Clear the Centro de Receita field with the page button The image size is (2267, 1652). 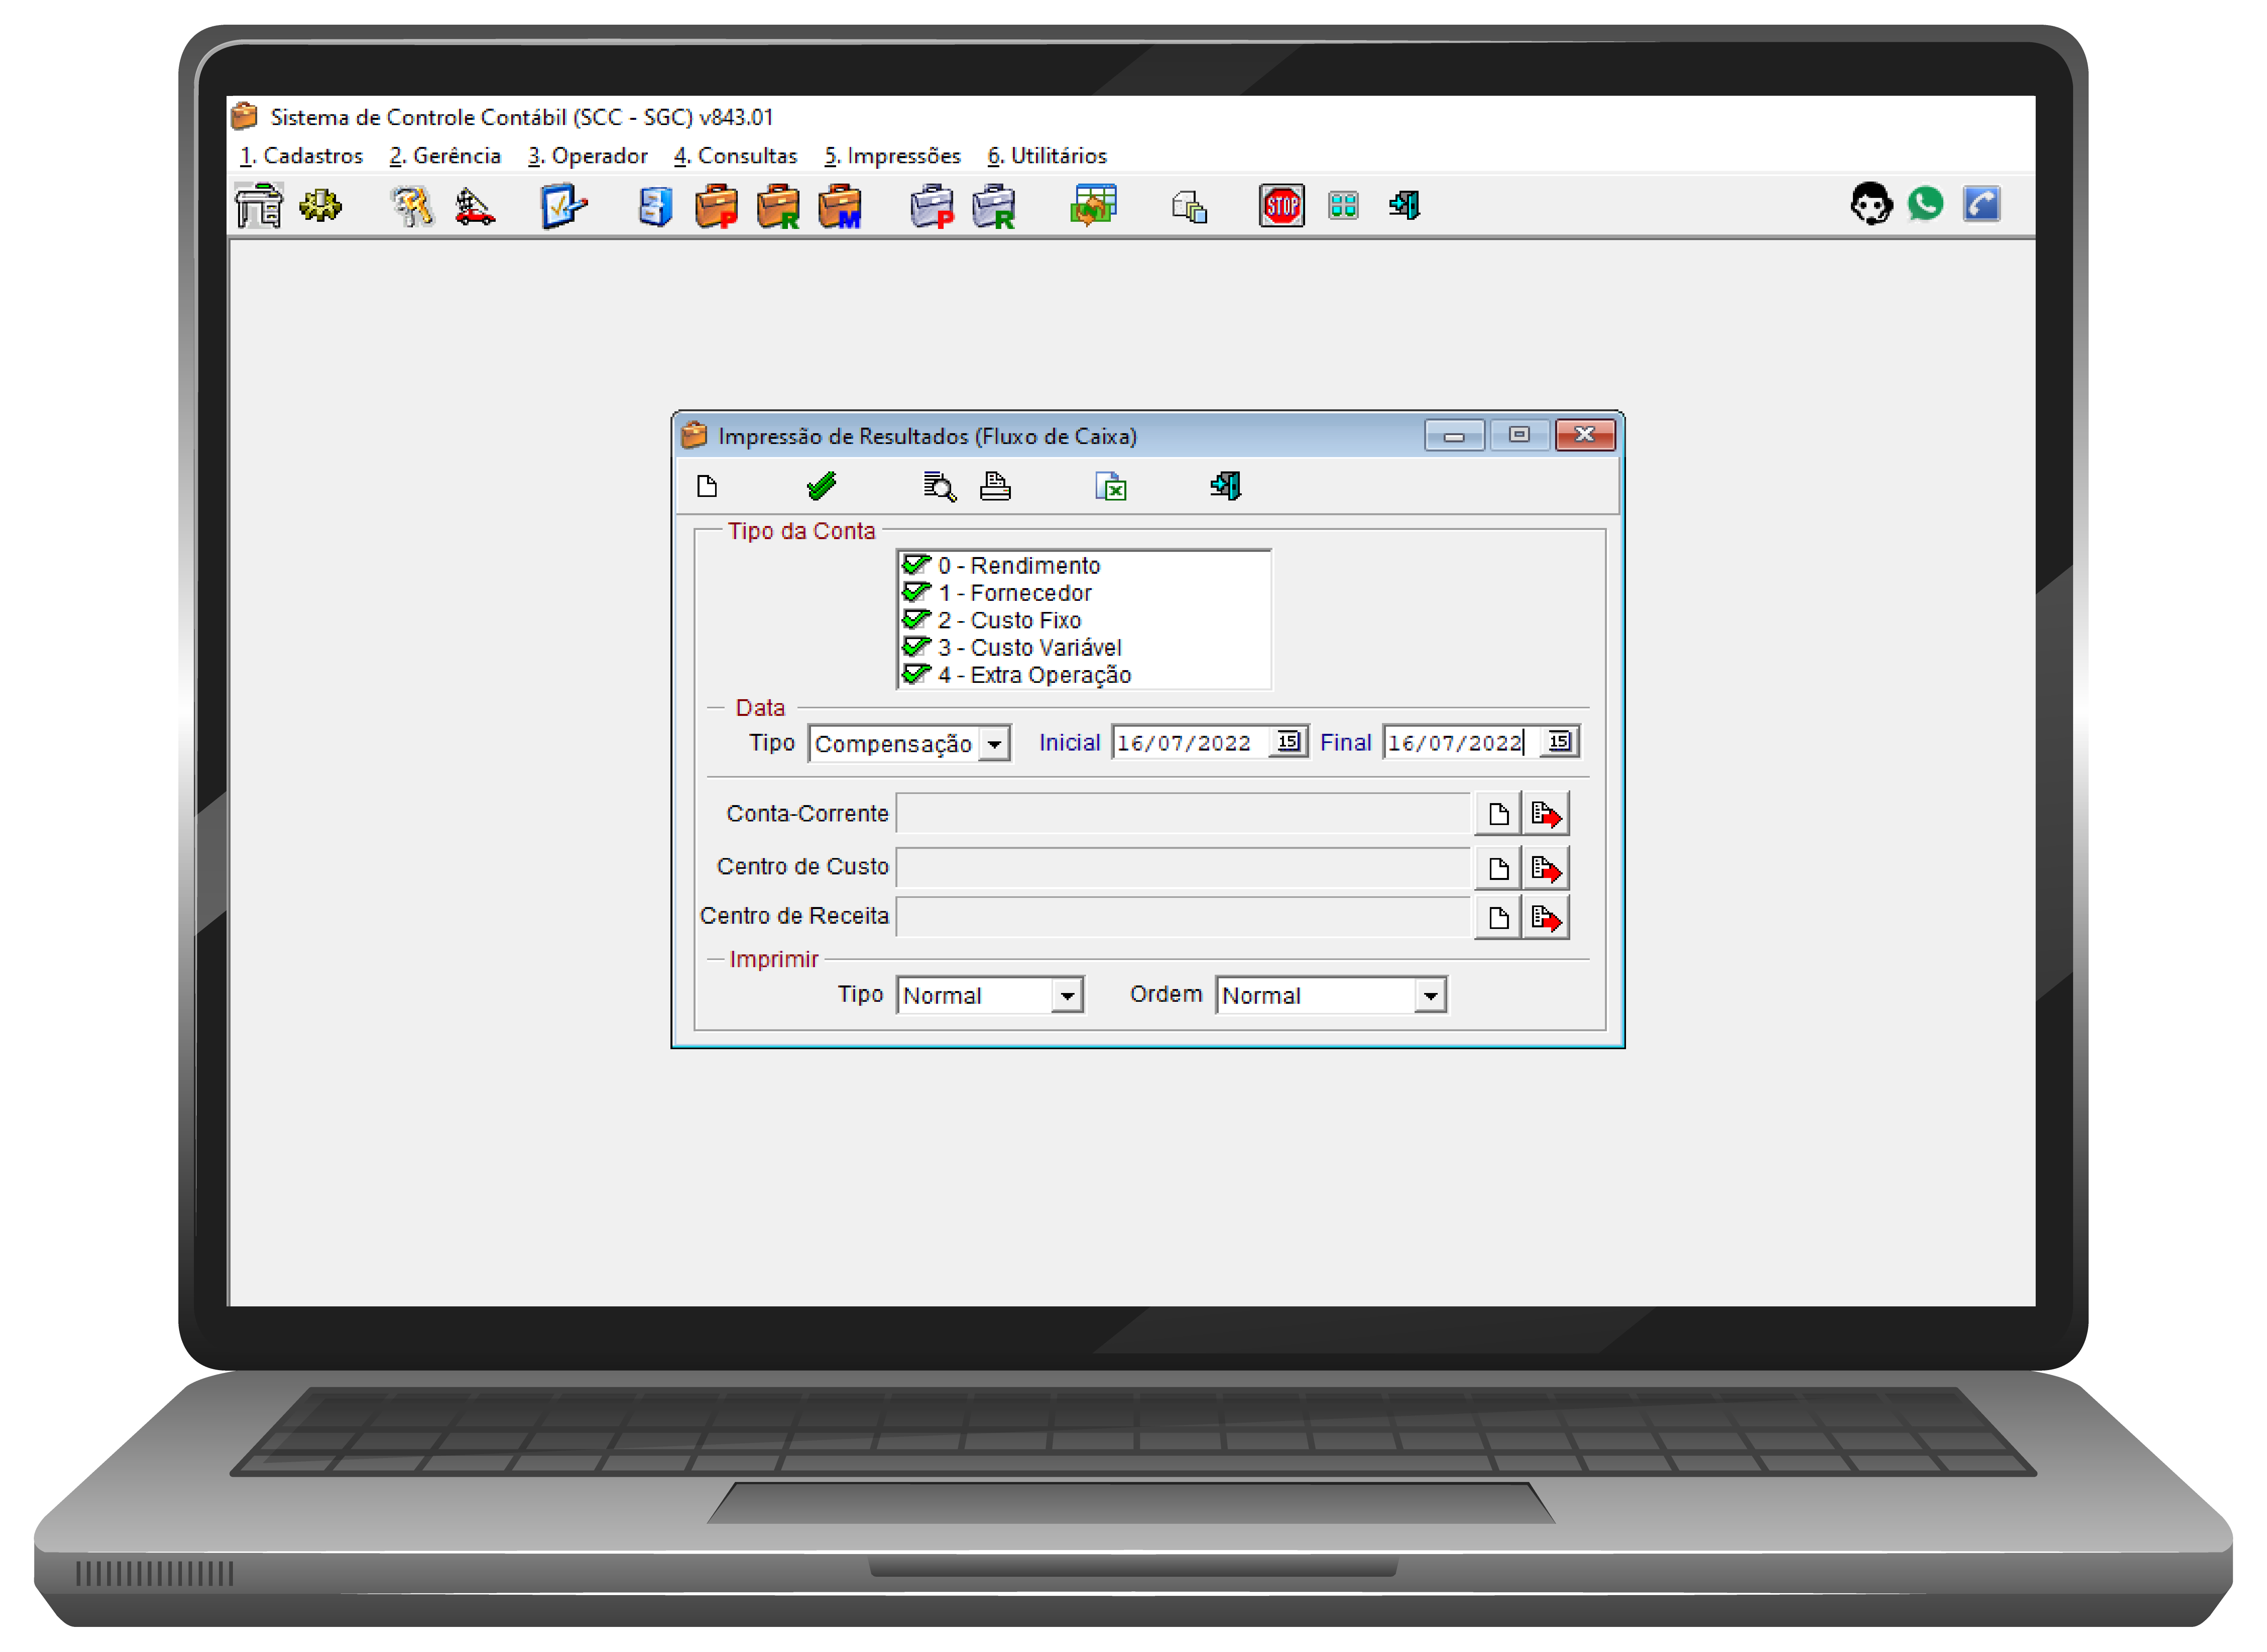(1498, 919)
